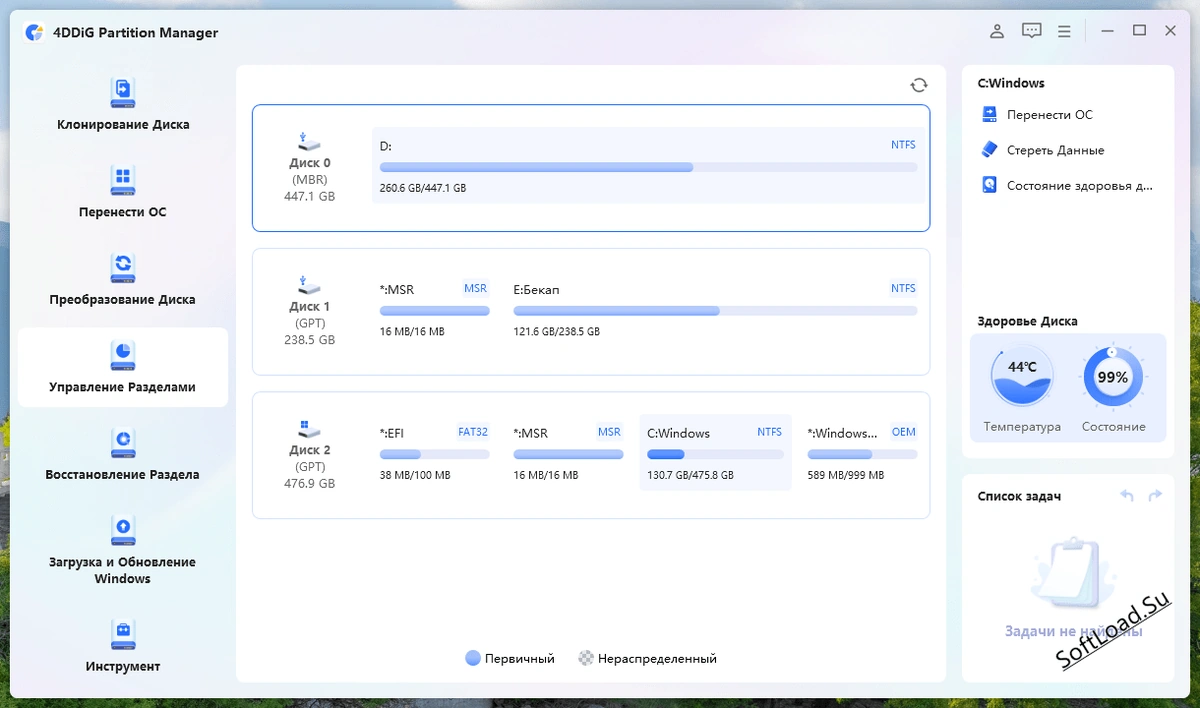Switch to Преобразование Диска section

coord(123,300)
